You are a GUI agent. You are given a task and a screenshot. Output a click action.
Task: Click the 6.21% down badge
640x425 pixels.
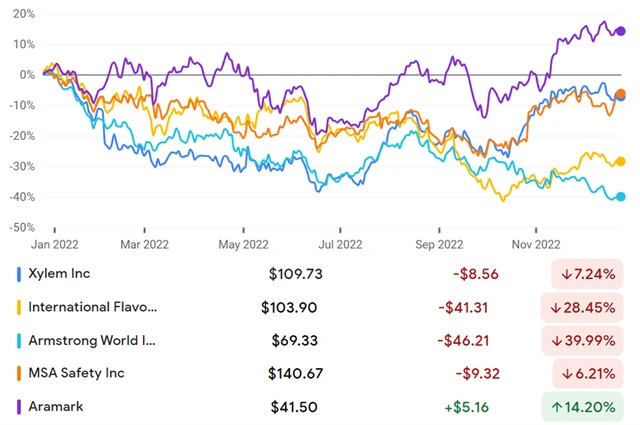pyautogui.click(x=588, y=374)
